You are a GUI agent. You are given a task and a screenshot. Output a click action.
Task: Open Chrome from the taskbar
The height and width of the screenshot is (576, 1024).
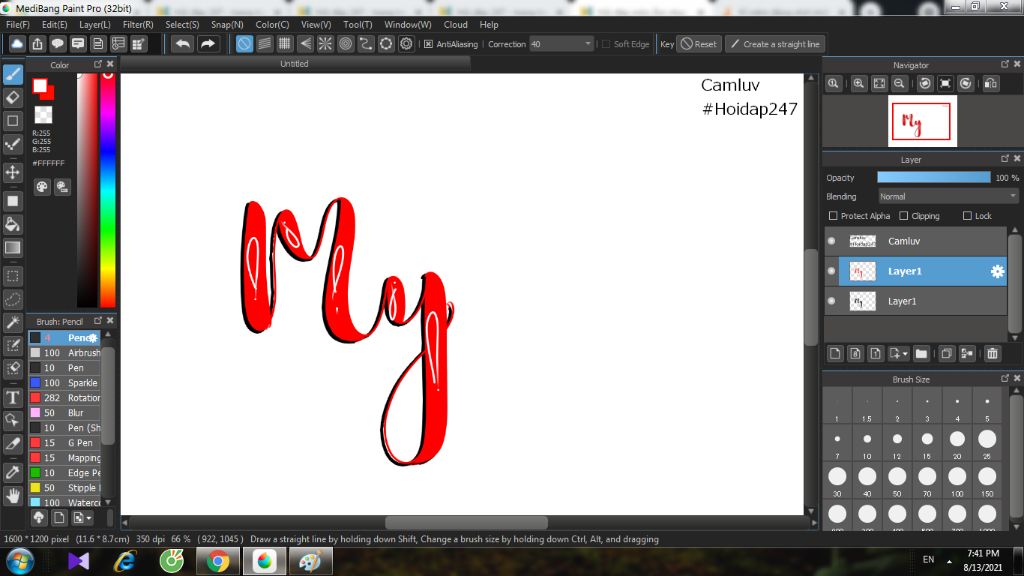click(218, 561)
